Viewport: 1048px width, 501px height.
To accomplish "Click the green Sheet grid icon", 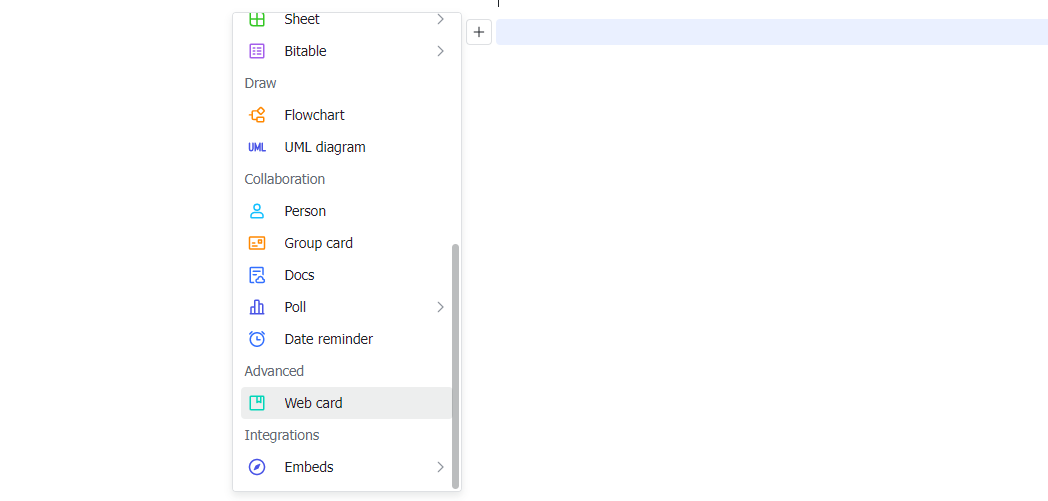I will [257, 19].
